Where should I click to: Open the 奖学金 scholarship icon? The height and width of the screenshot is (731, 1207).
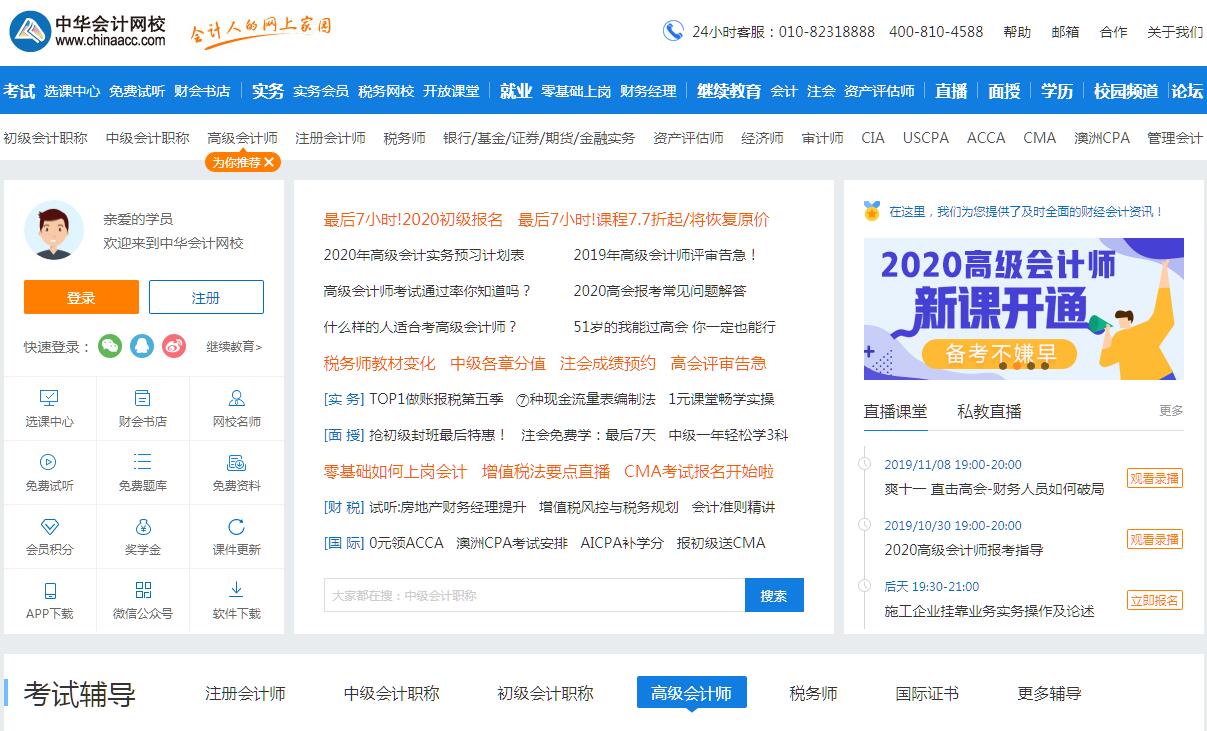(x=142, y=526)
